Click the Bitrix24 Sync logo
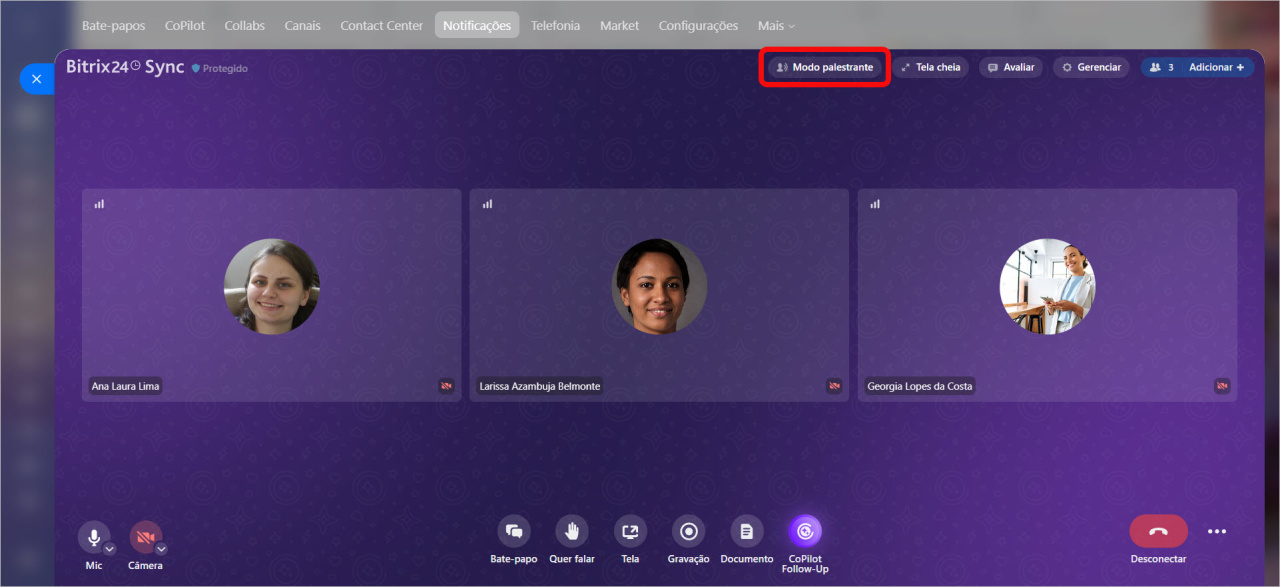 point(125,67)
